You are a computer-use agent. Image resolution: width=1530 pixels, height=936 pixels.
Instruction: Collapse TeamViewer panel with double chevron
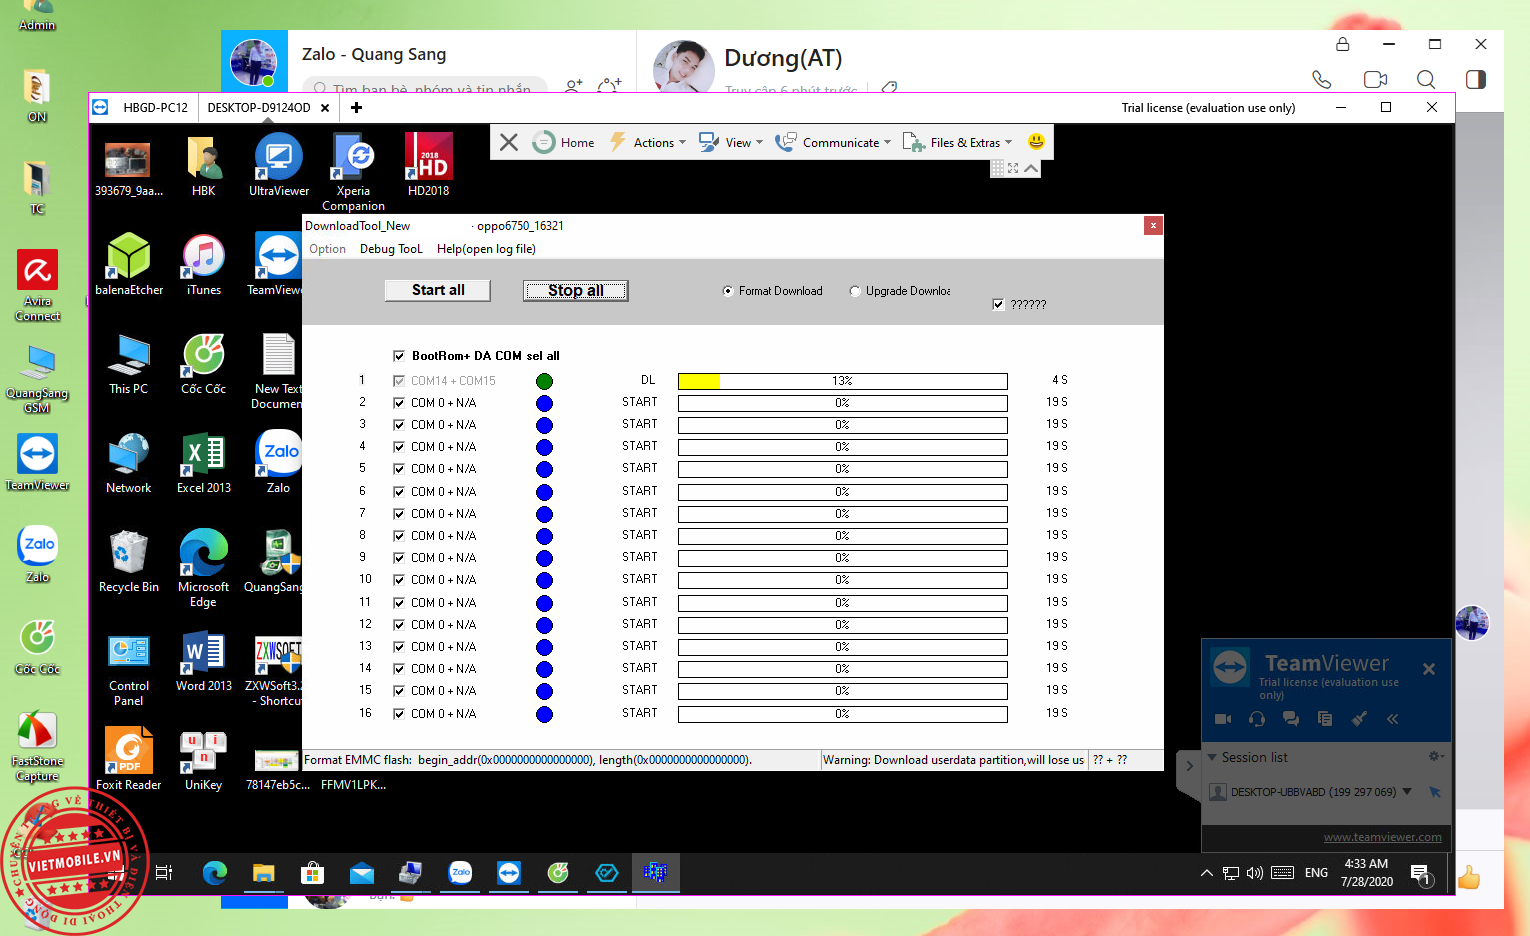(1393, 718)
